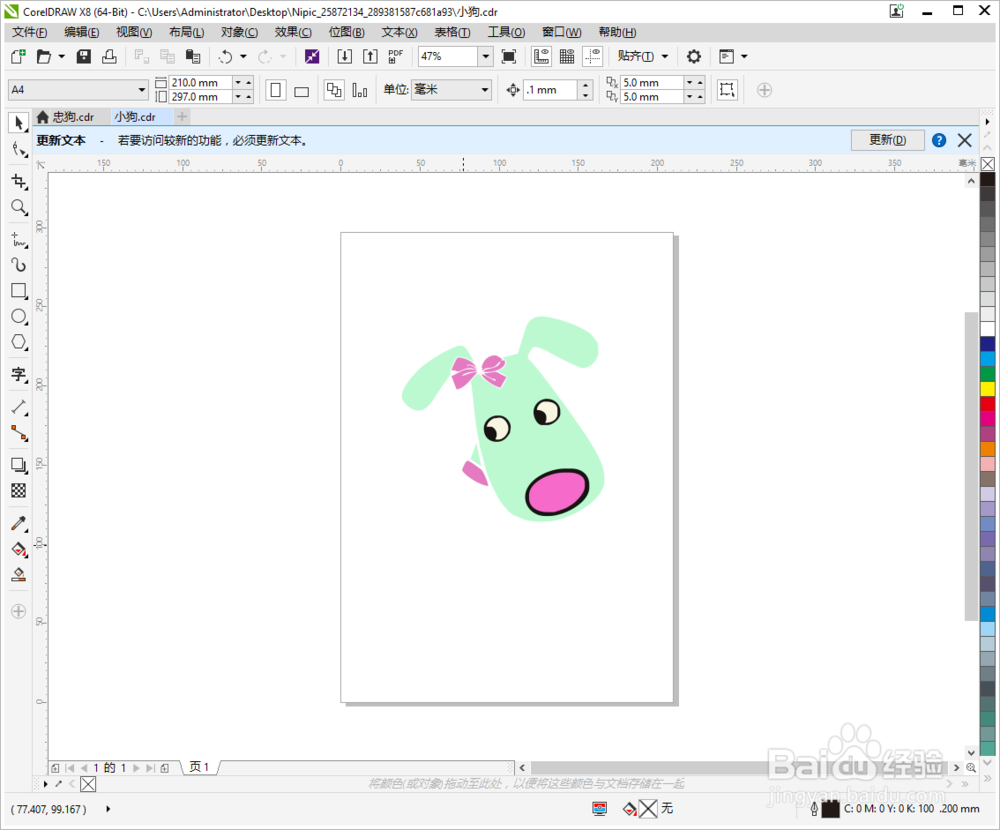The image size is (1000, 830).
Task: Toggle full-screen preview
Action: pyautogui.click(x=508, y=57)
